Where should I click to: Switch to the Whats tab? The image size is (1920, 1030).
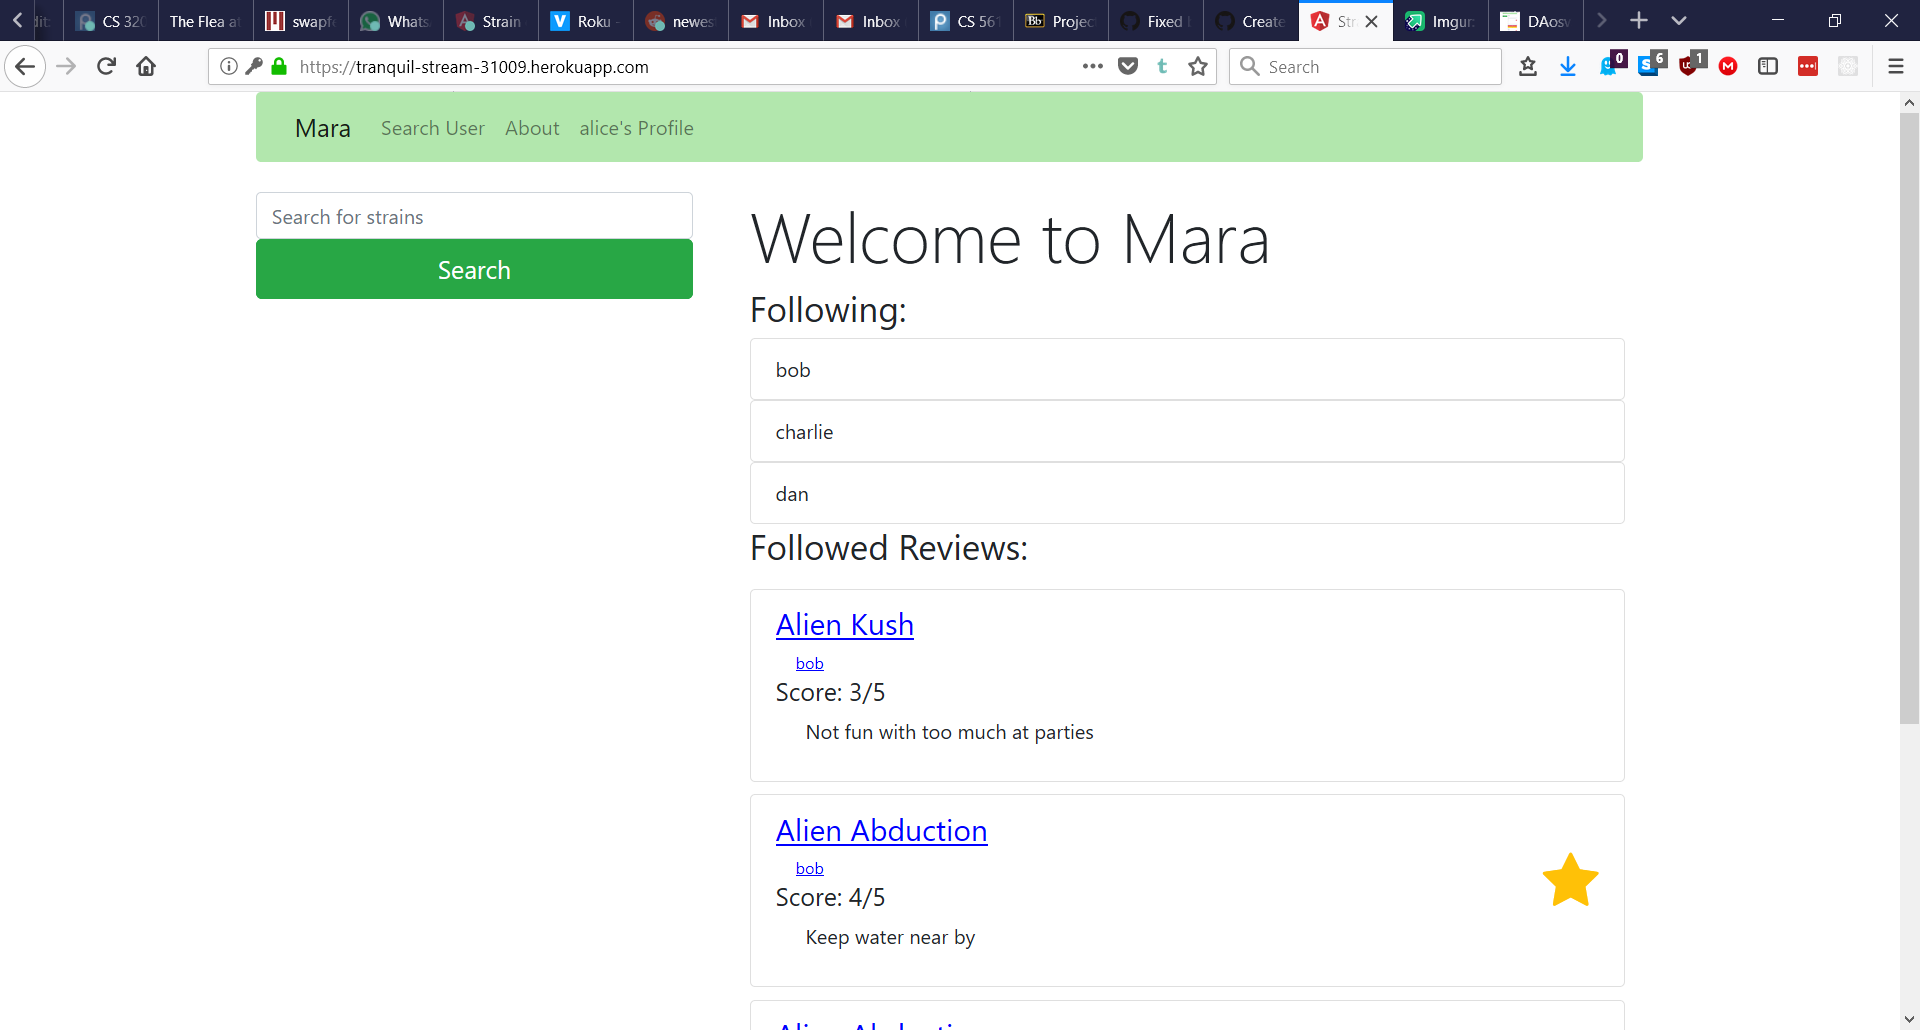pyautogui.click(x=396, y=21)
